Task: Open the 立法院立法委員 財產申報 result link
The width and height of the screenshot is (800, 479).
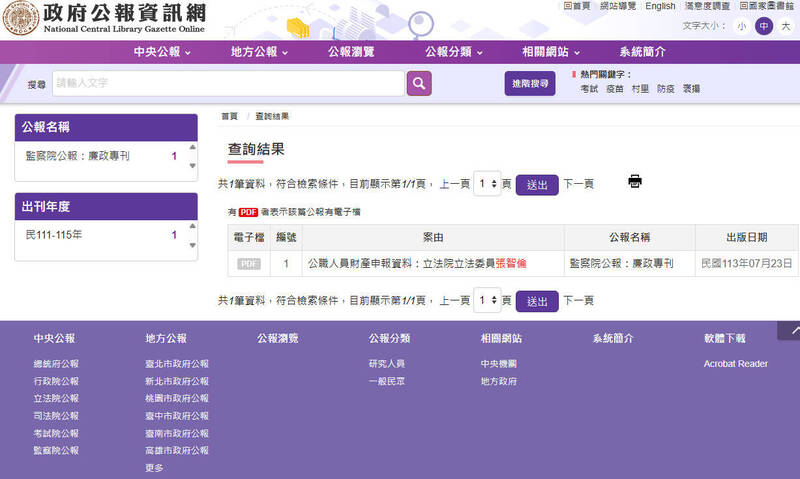Action: 432,264
